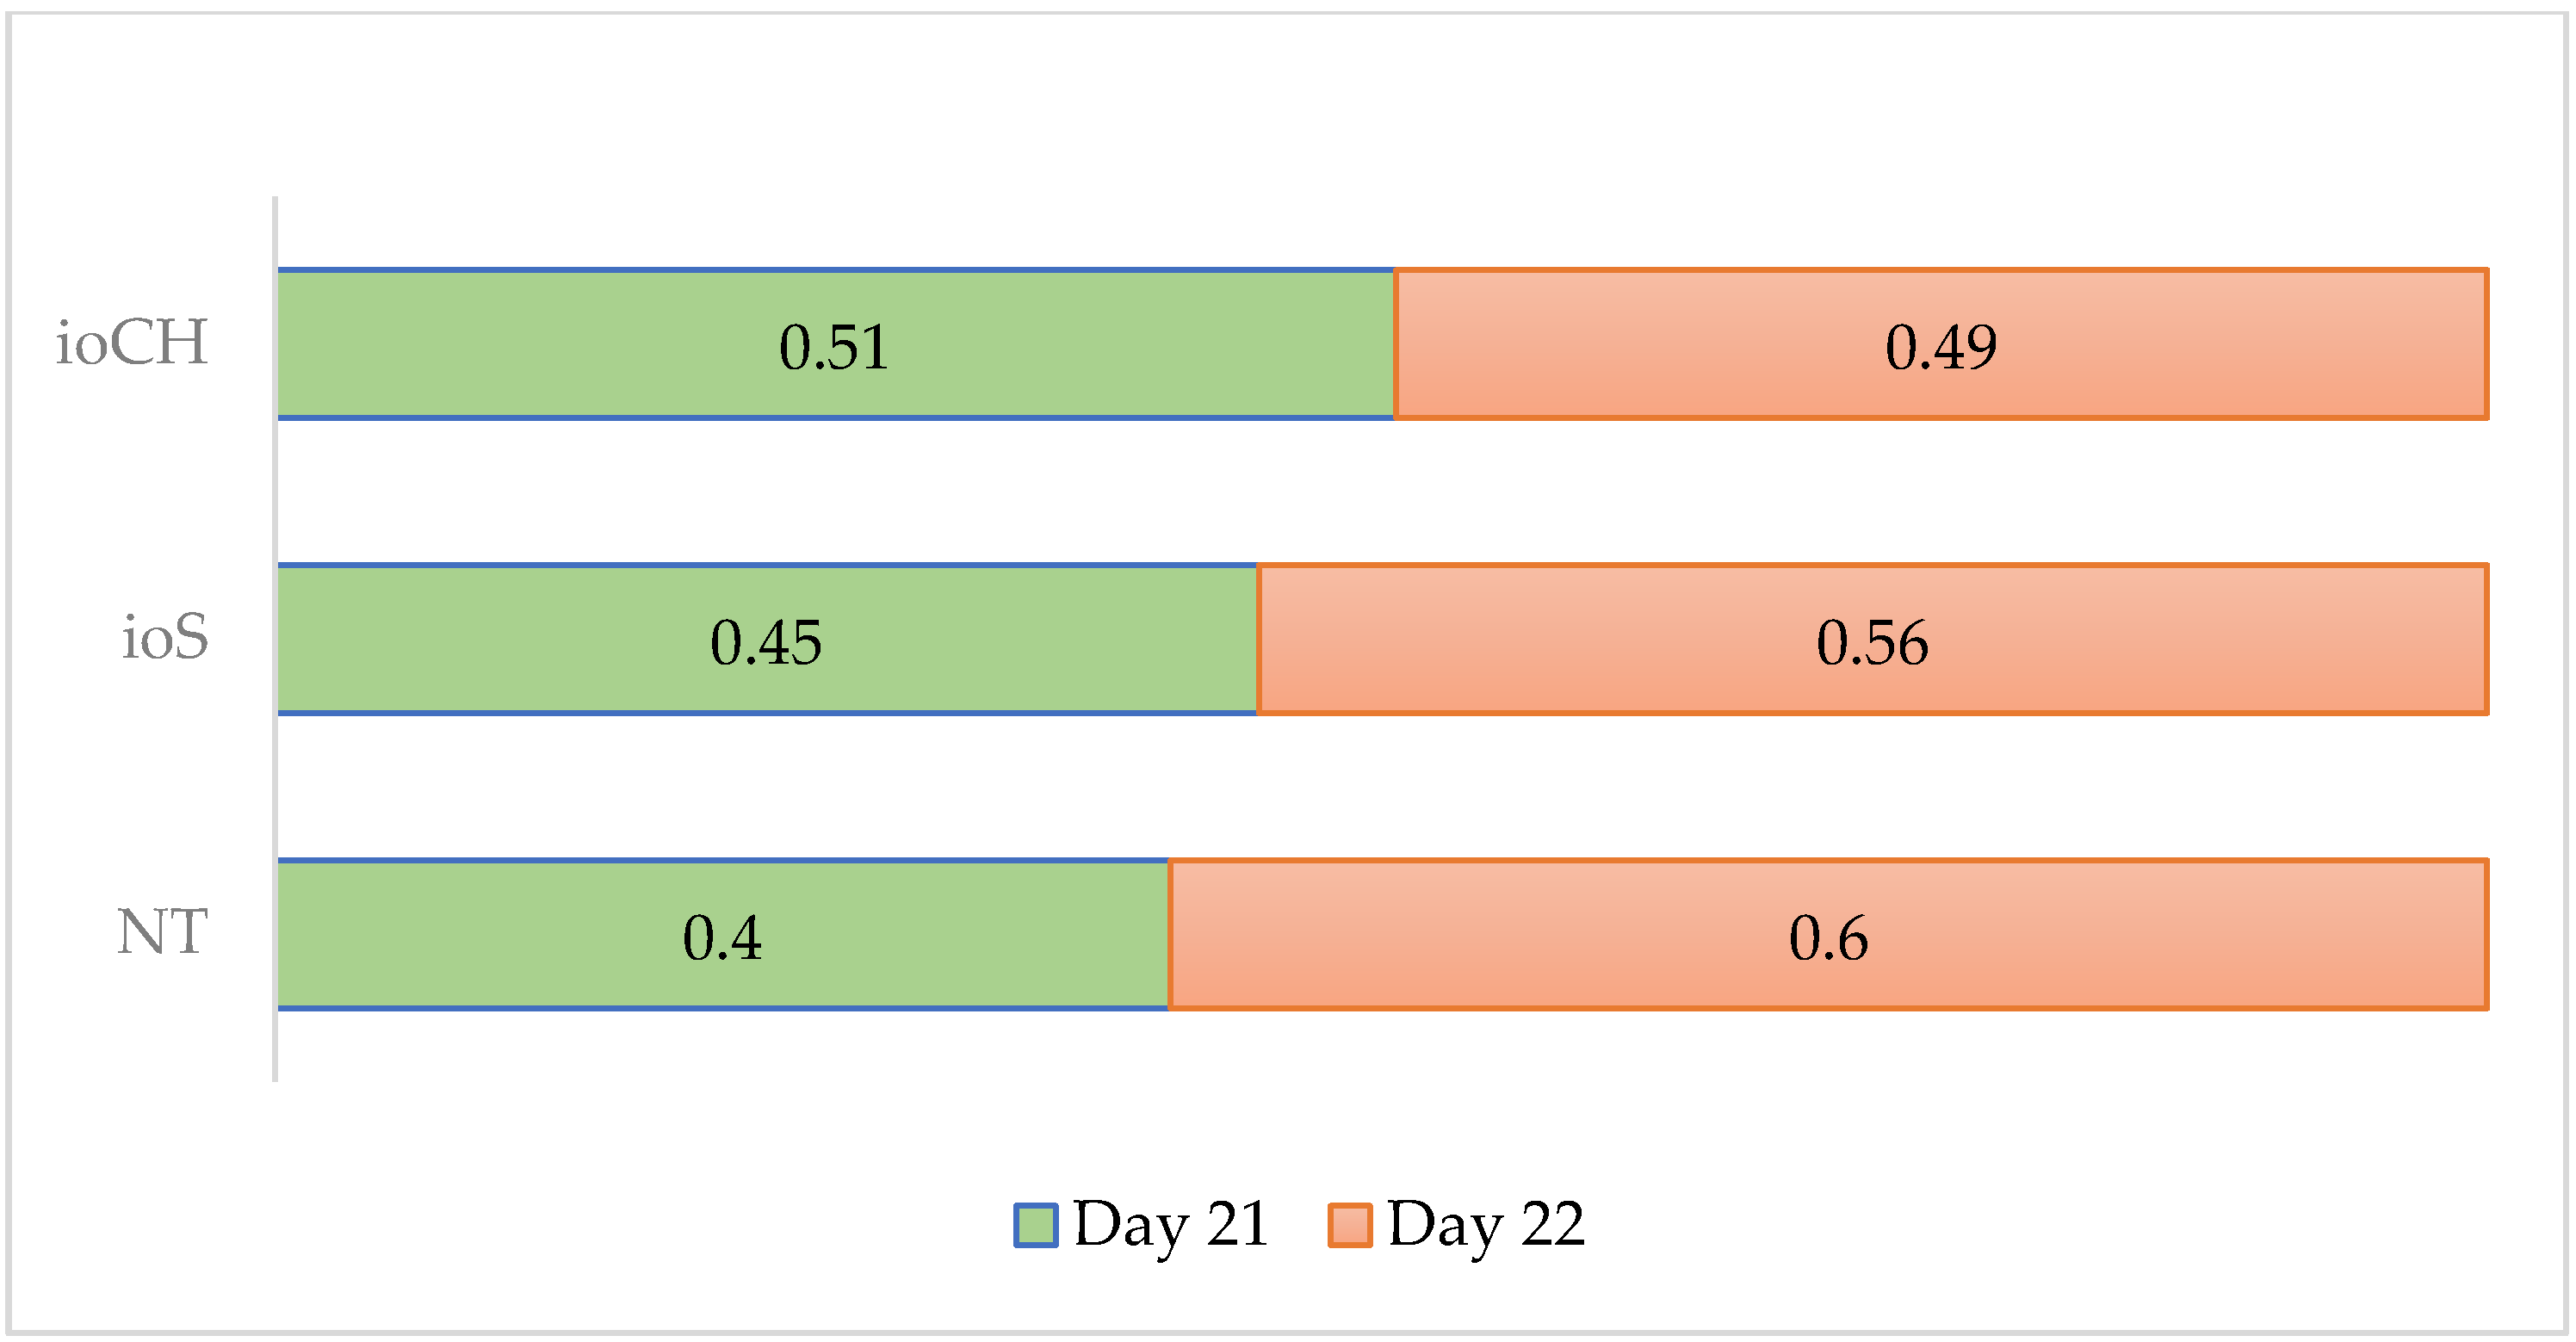Click the NT category axis label

pos(162,932)
